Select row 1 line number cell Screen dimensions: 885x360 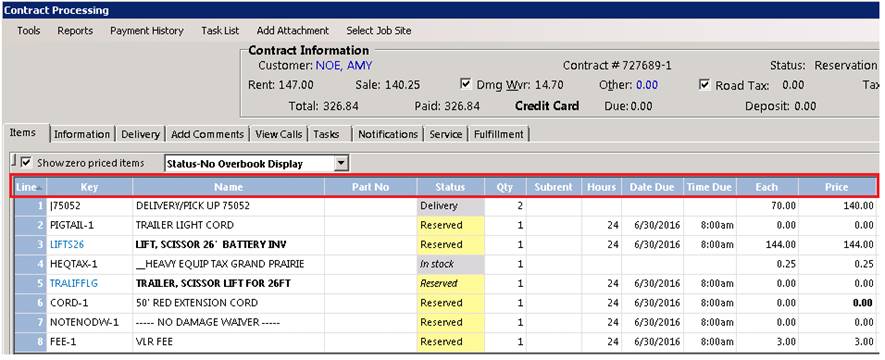pos(30,206)
